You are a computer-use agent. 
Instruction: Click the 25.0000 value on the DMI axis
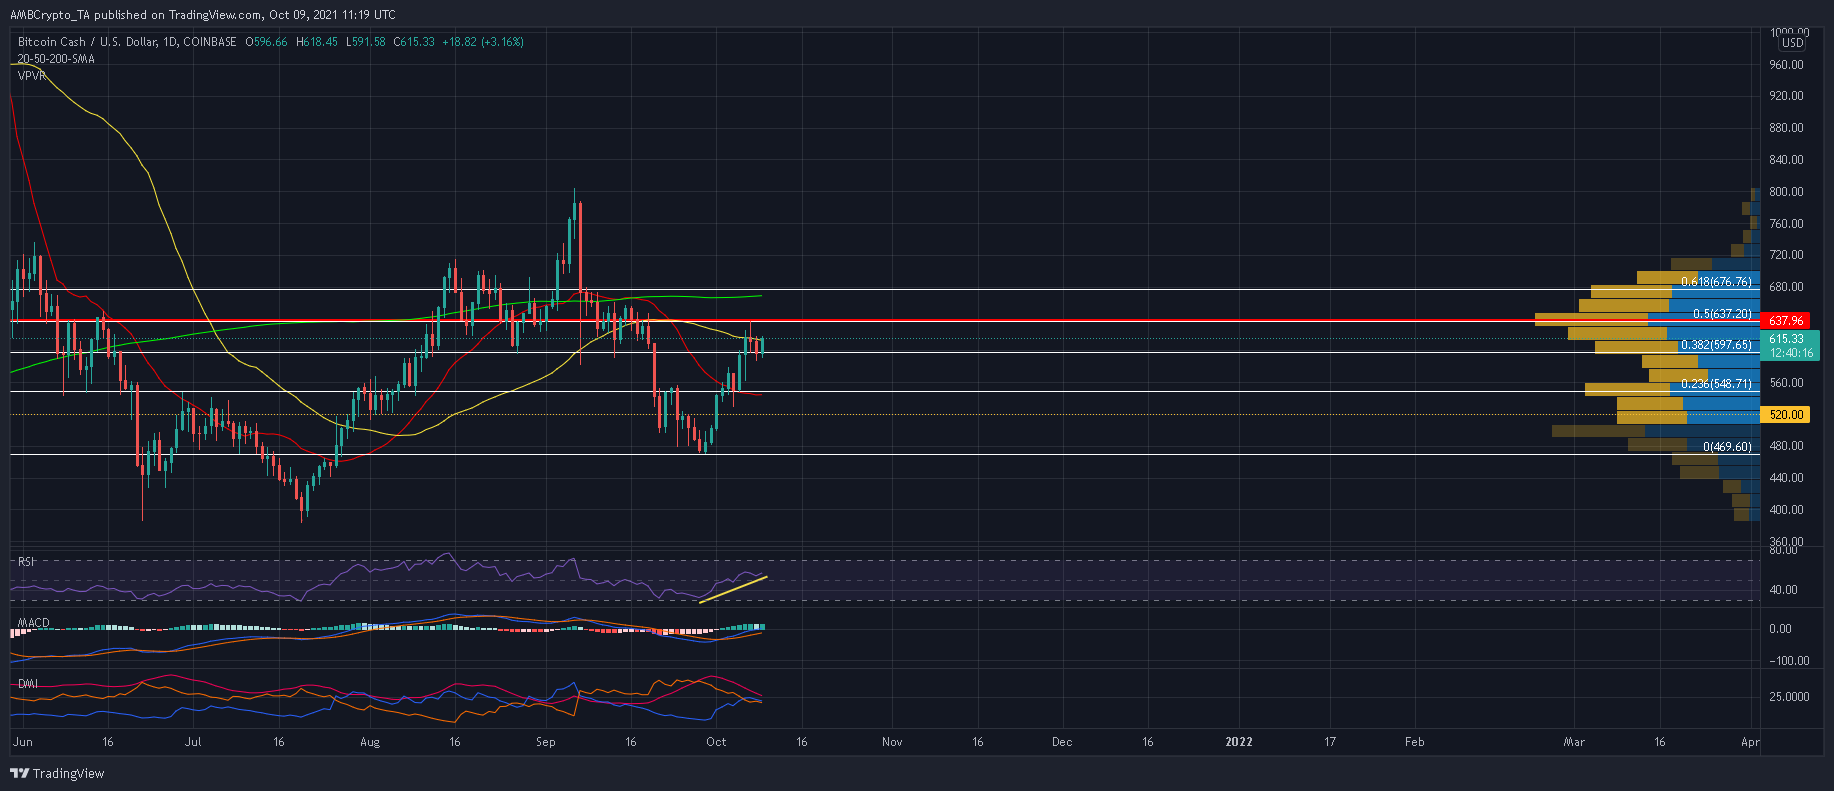(1789, 697)
